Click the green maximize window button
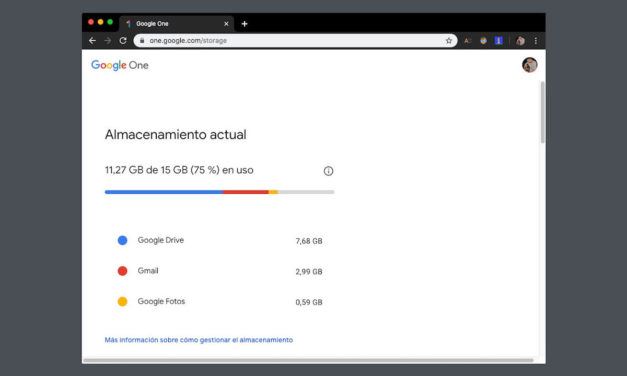Viewport: 627px width, 376px height. pyautogui.click(x=110, y=22)
